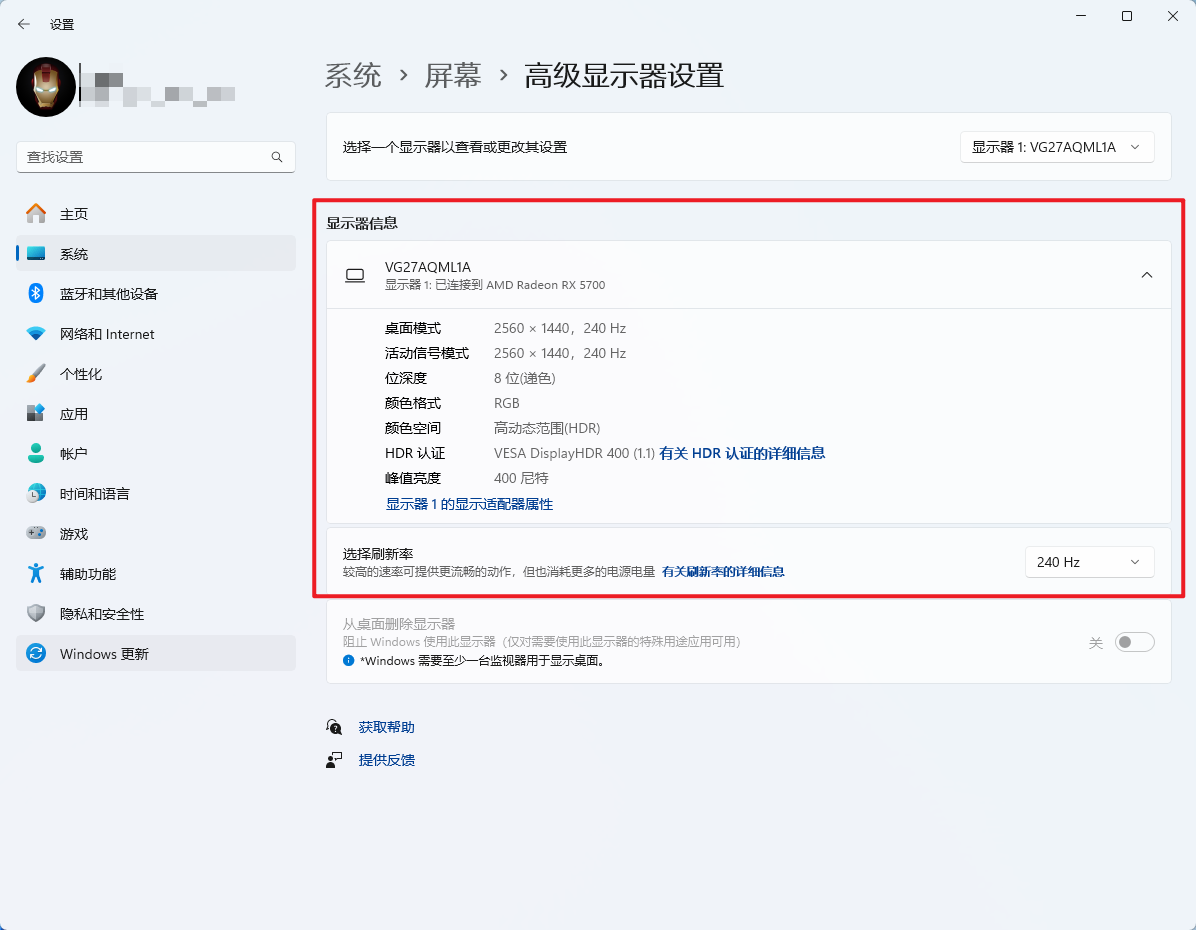The width and height of the screenshot is (1196, 930).
Task: Click the 桌面模式 value 2560 × 1440, 240 Hz
Action: [x=560, y=329]
